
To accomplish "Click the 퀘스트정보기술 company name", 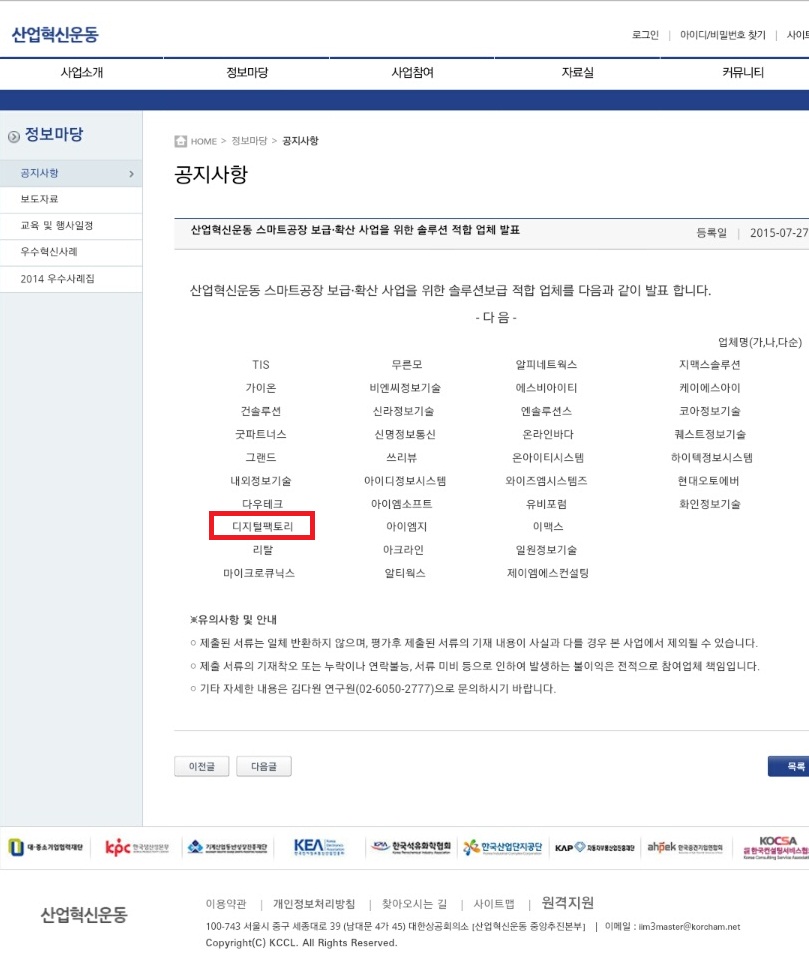I will [710, 435].
